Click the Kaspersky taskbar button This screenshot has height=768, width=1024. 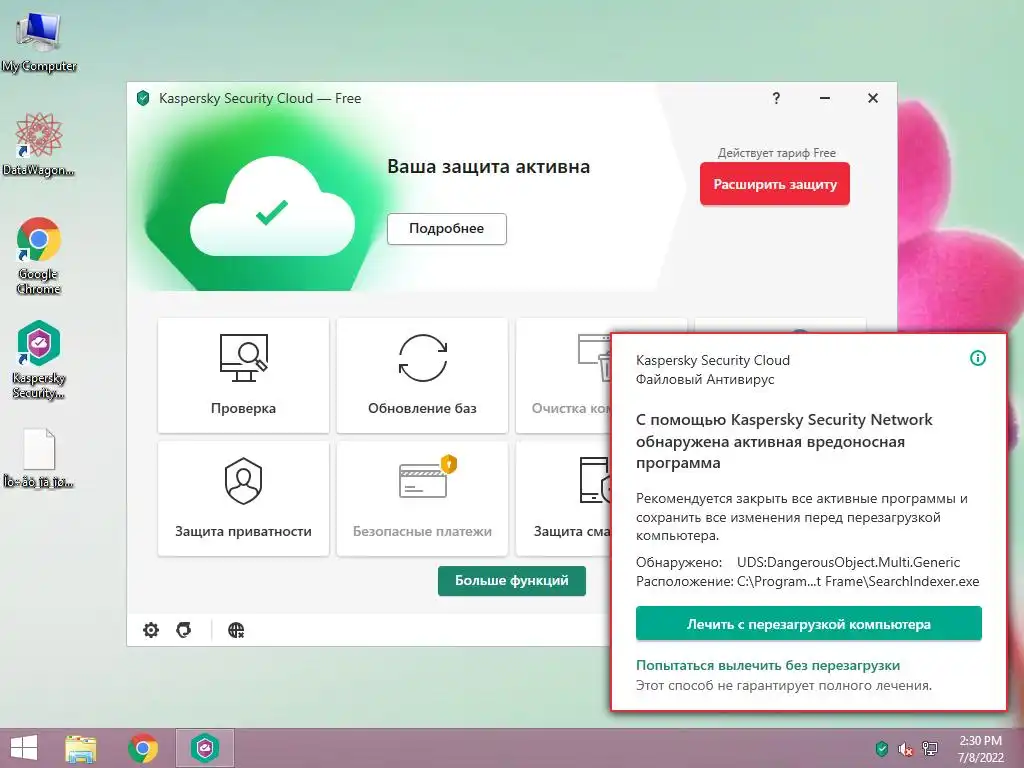pyautogui.click(x=204, y=748)
